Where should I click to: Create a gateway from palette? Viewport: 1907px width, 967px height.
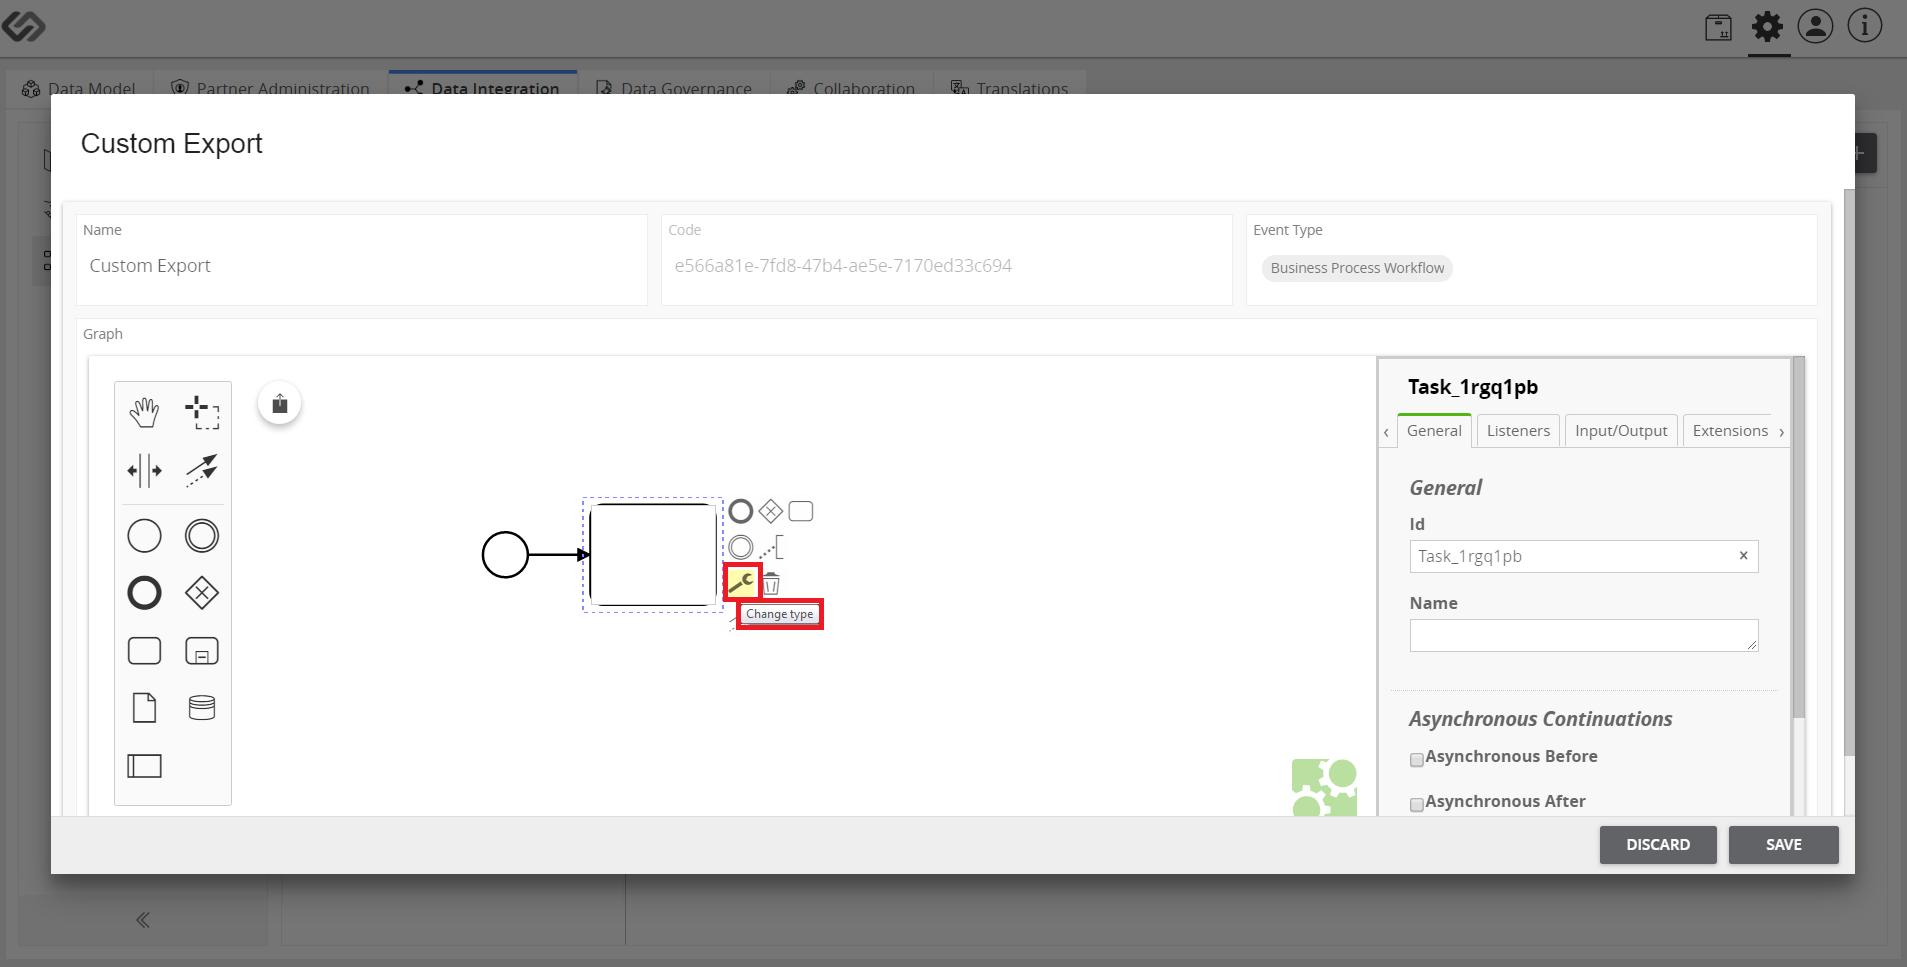click(x=202, y=593)
